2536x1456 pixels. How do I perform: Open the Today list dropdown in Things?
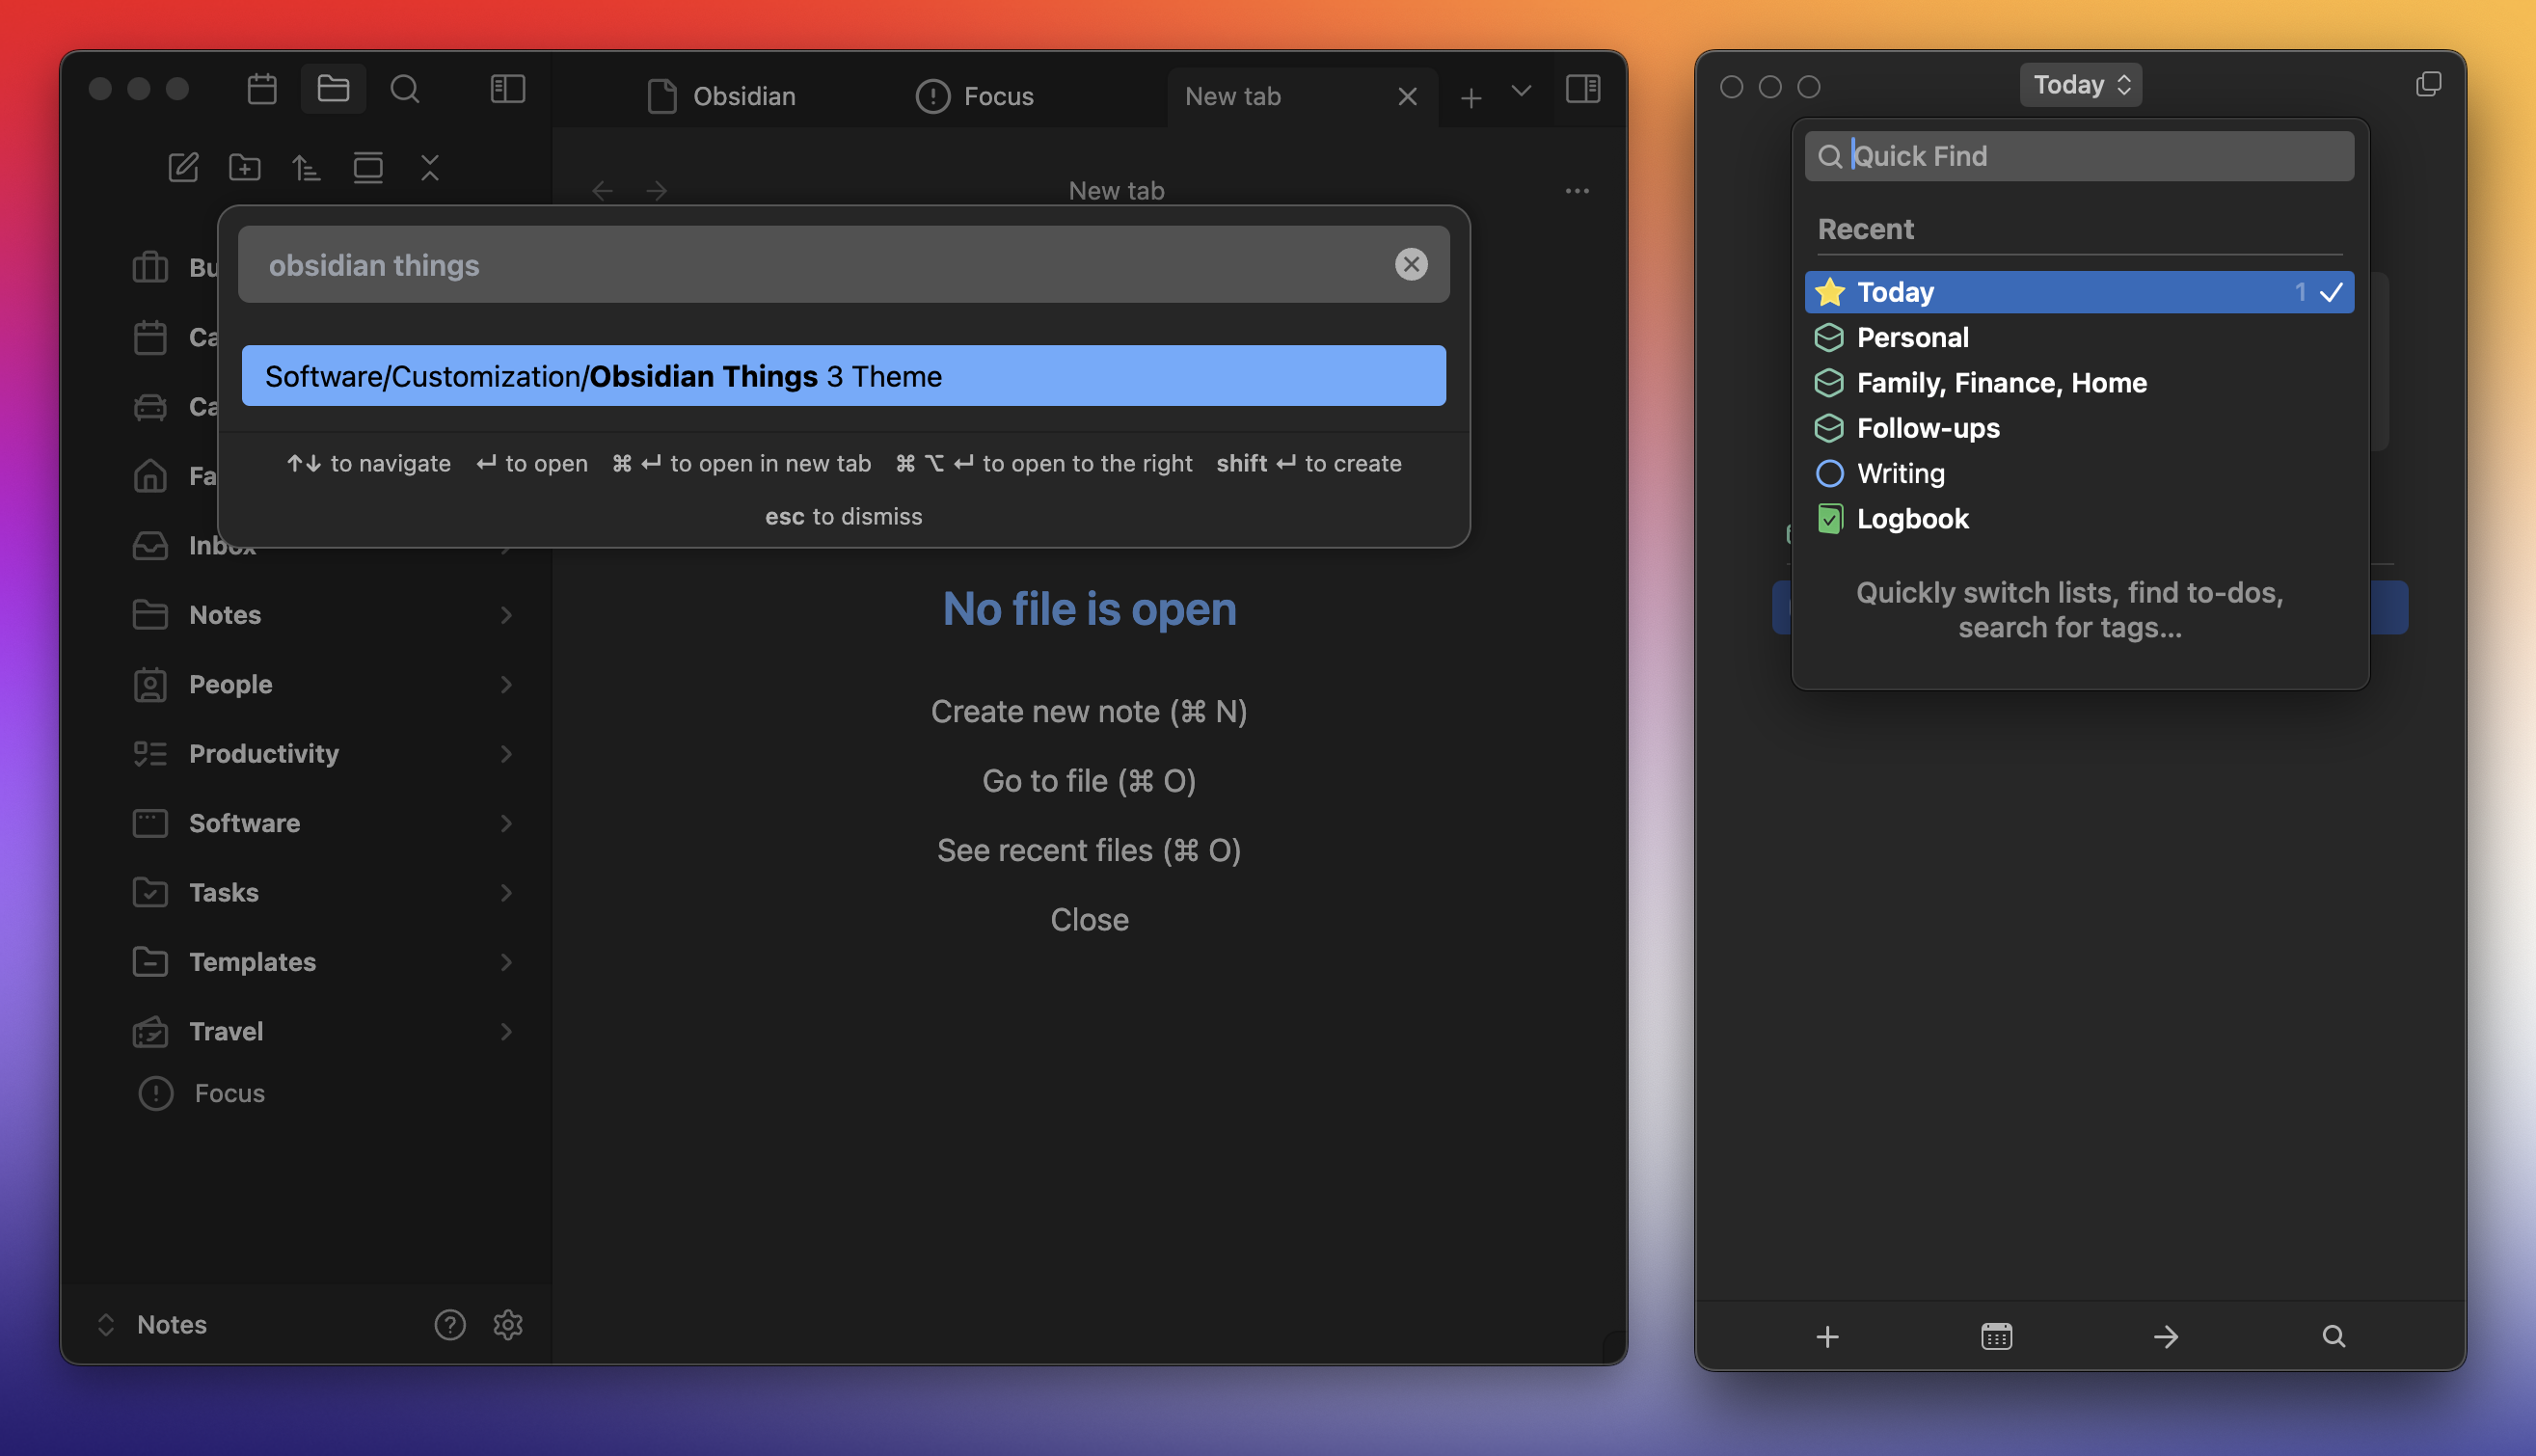coord(2080,85)
